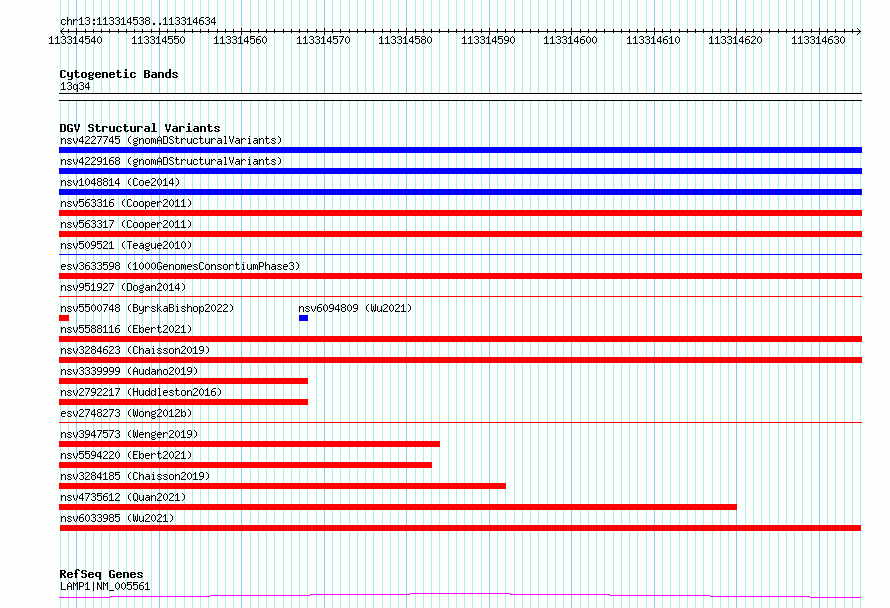Click the thin red line under esv2748273
This screenshot has width=890, height=608.
(460, 422)
